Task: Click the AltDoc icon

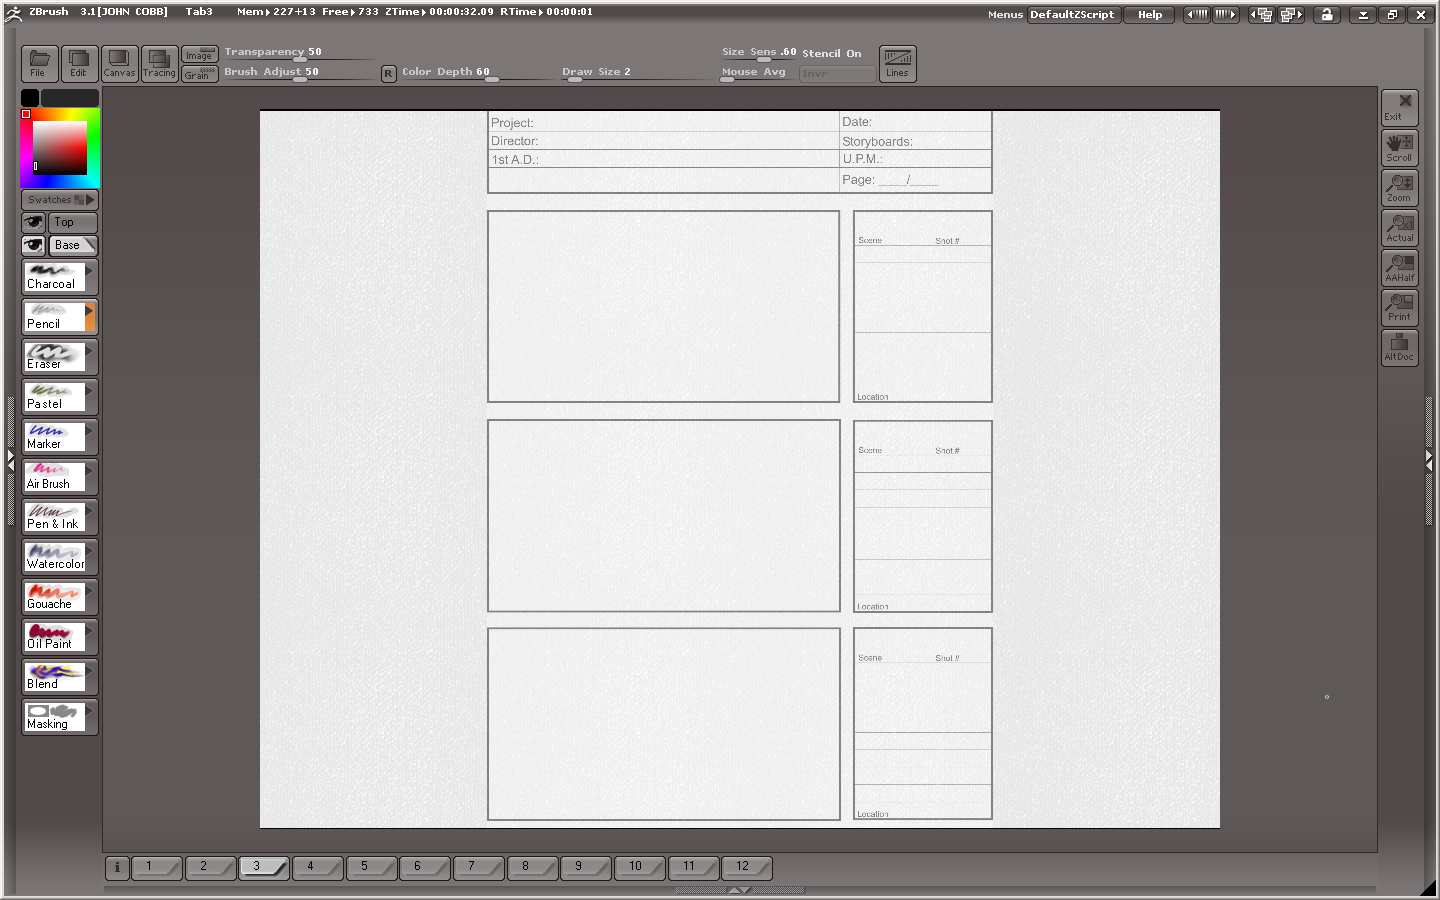Action: tap(1400, 348)
